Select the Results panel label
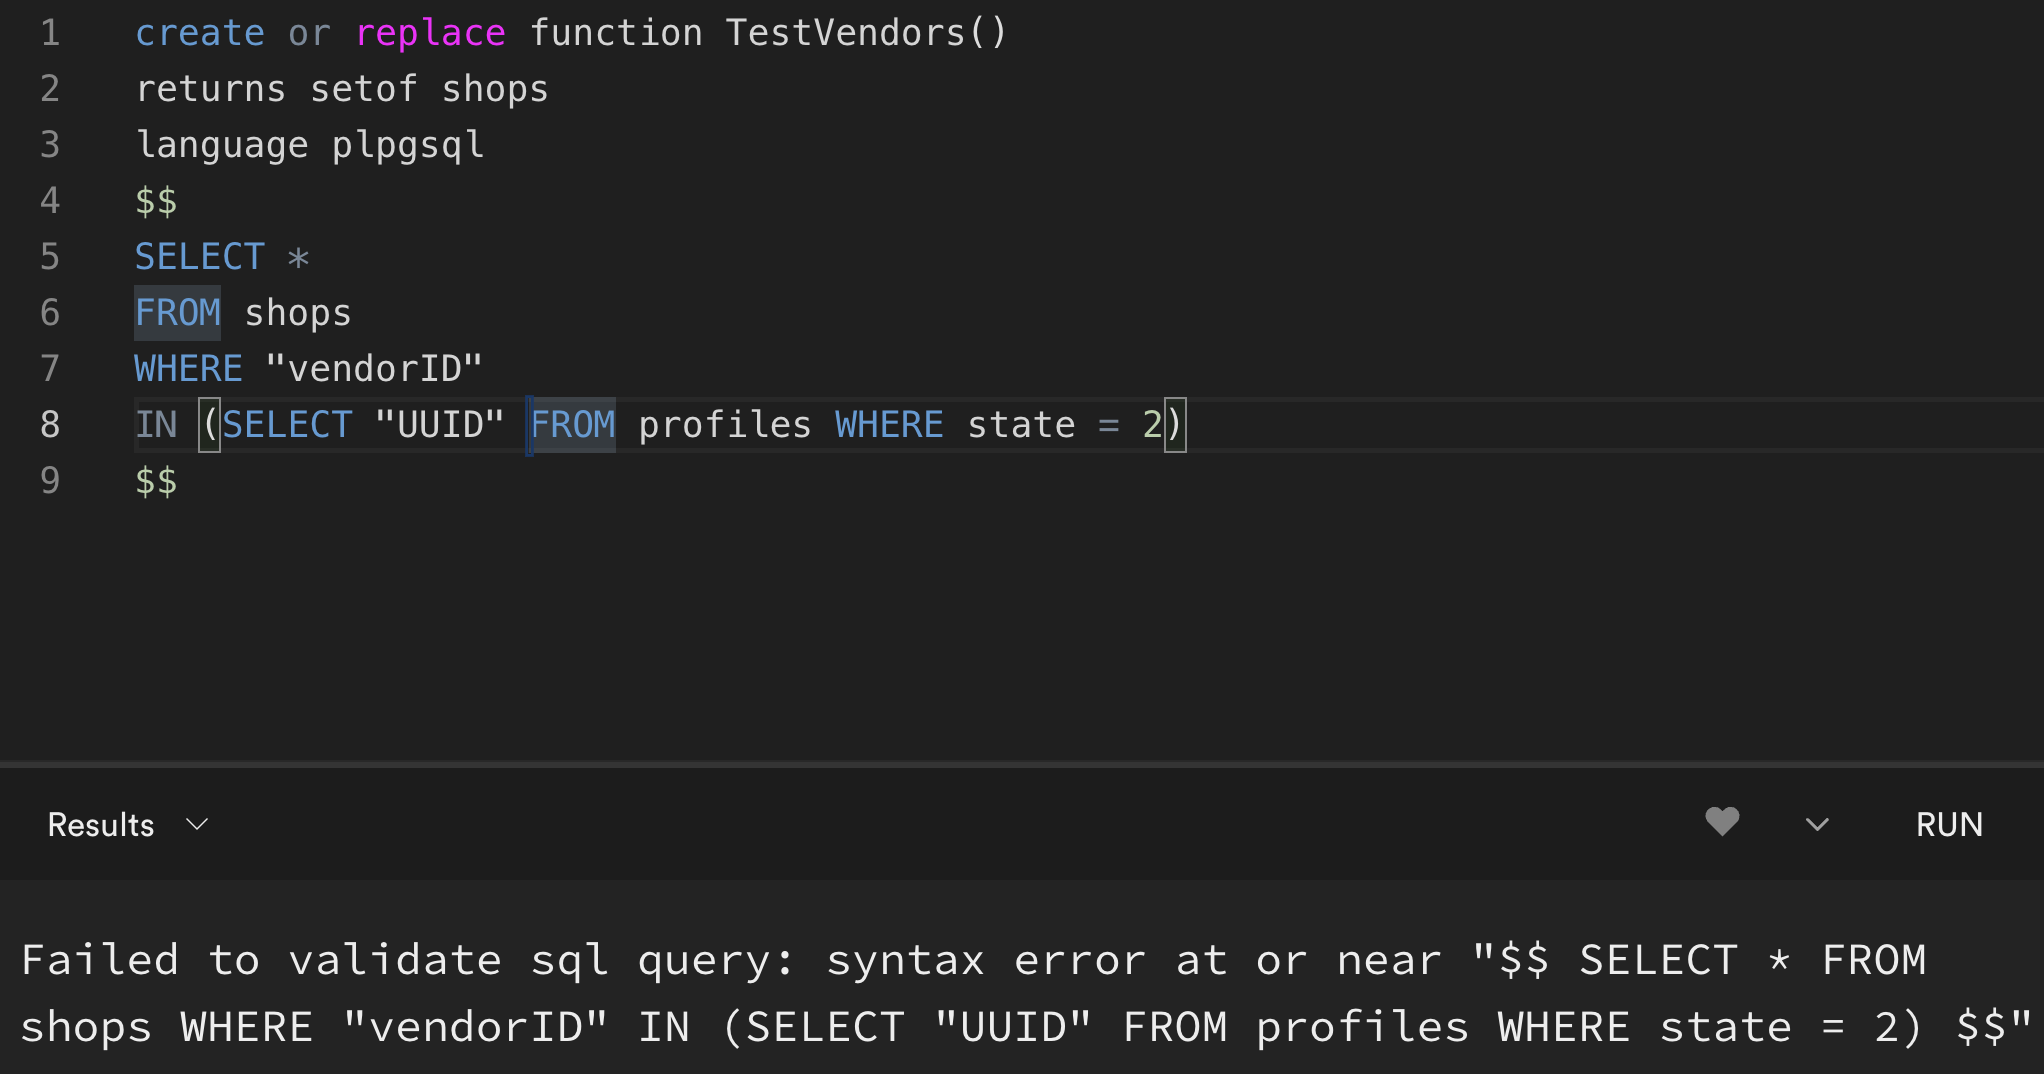 click(101, 825)
